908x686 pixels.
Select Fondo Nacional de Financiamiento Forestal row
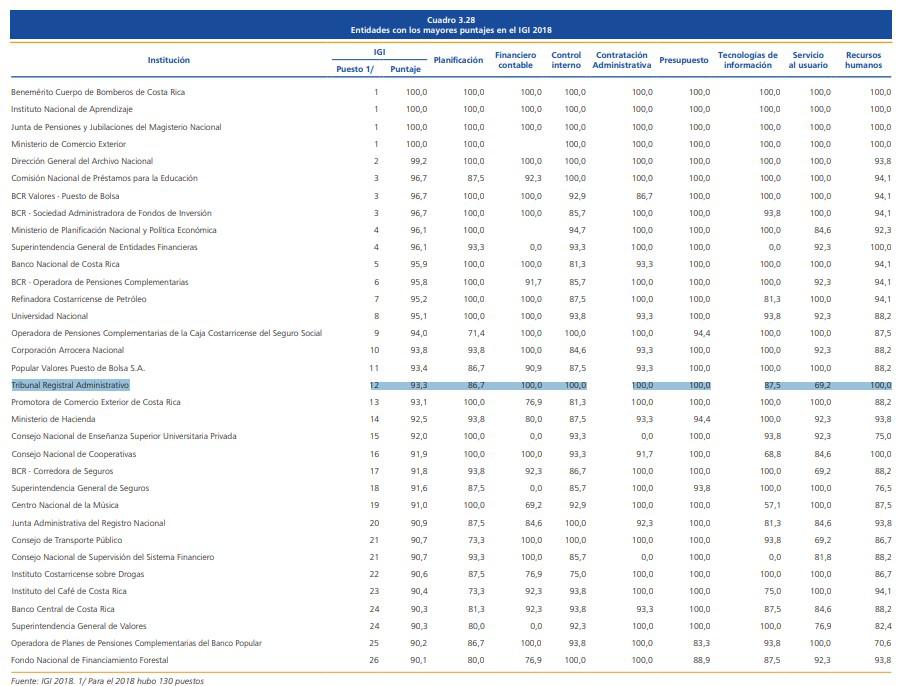tap(89, 660)
